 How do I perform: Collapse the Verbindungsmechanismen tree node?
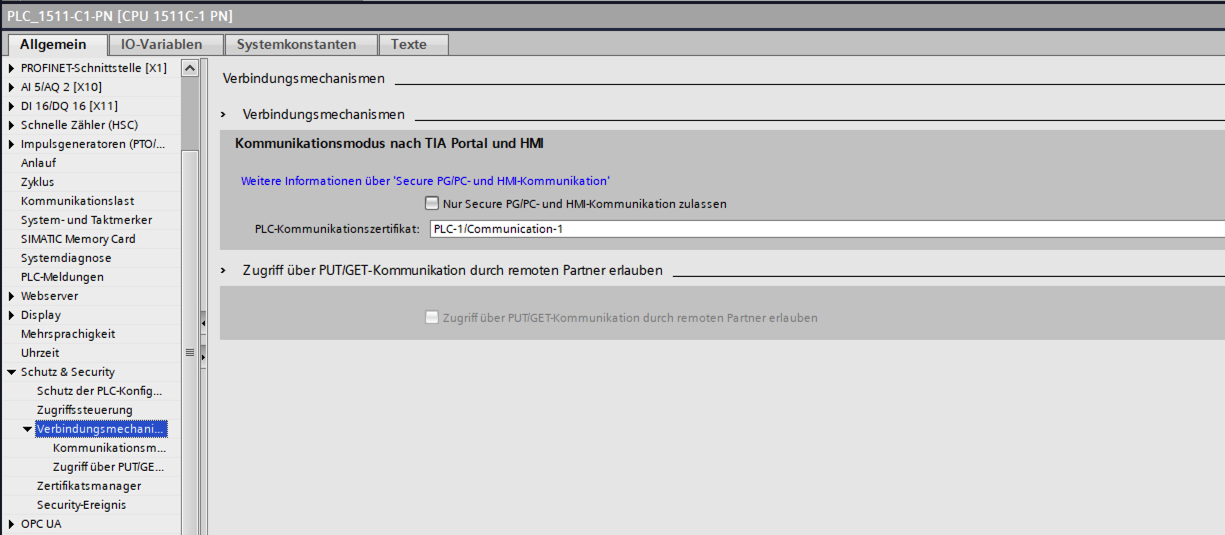point(28,429)
